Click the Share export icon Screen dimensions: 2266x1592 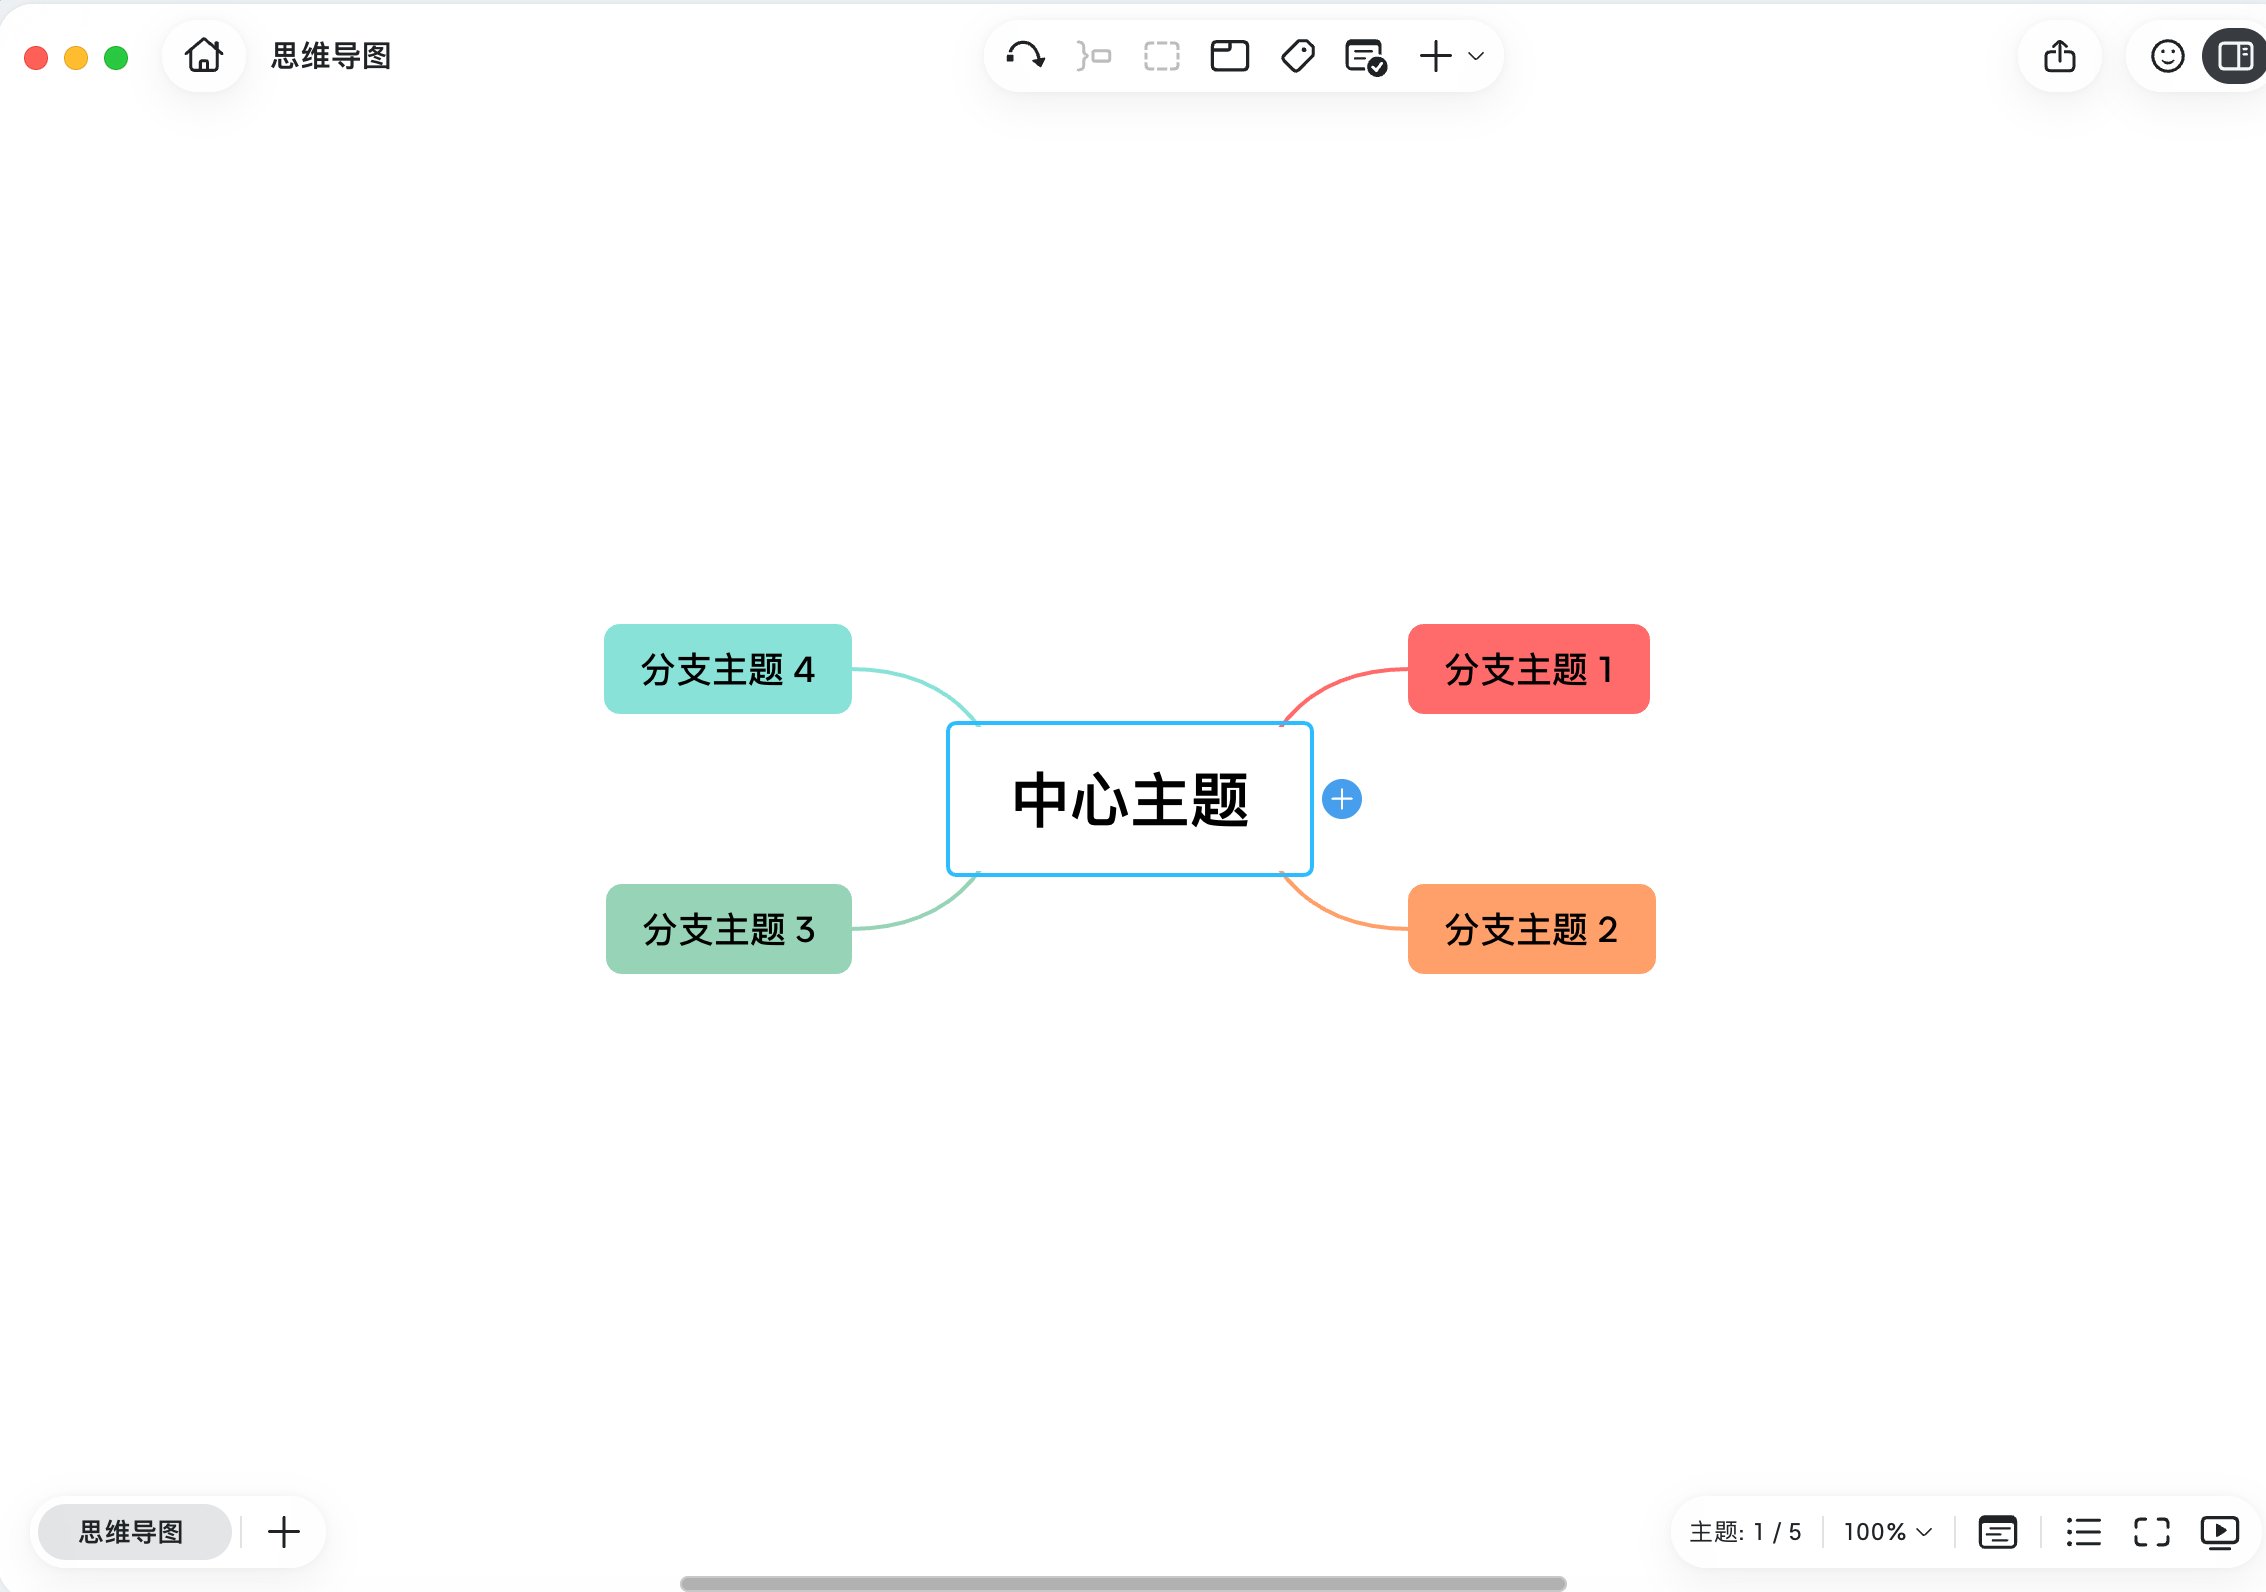(2060, 56)
